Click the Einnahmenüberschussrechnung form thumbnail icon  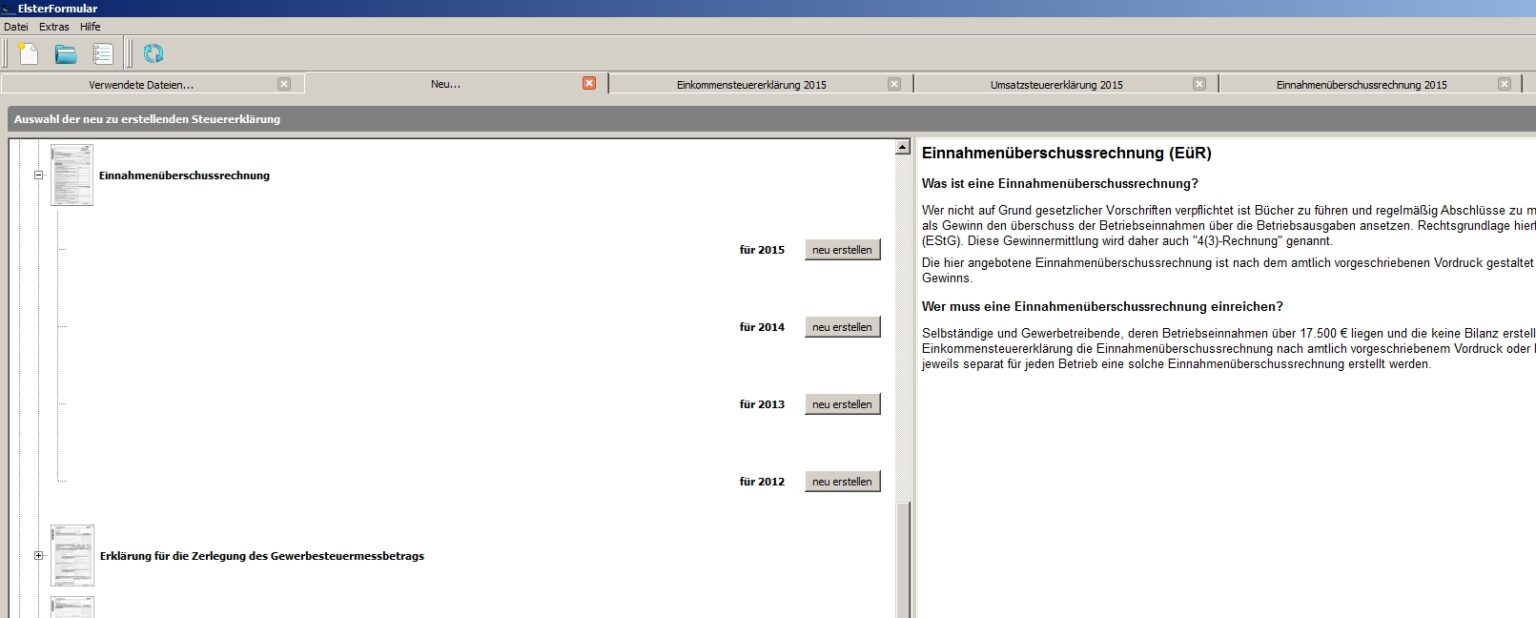click(72, 175)
